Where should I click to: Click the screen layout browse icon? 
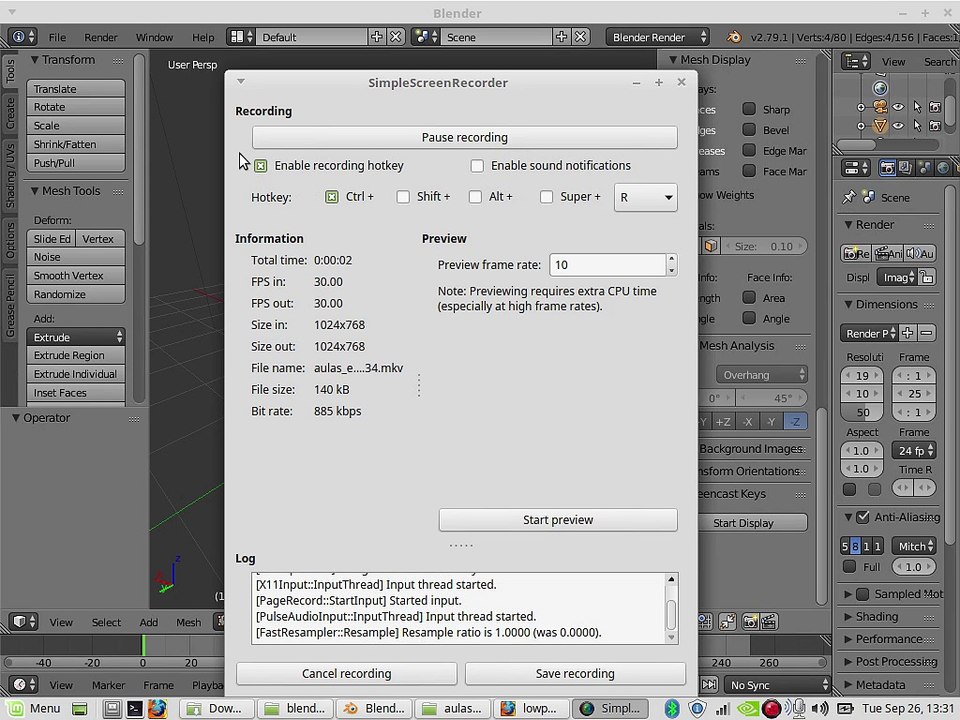(241, 37)
